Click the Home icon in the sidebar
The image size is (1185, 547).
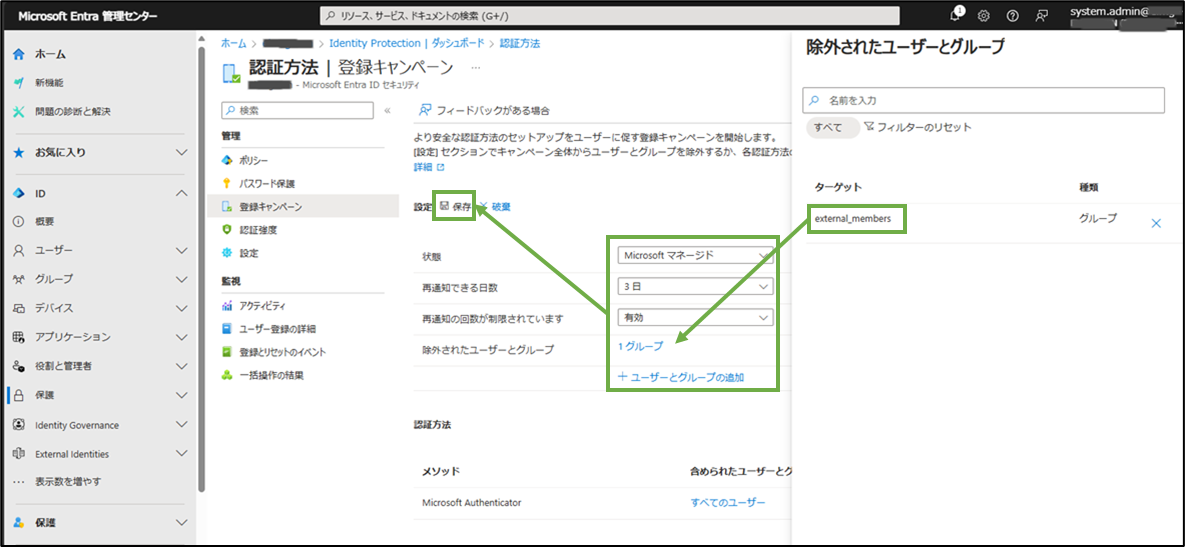coord(19,54)
